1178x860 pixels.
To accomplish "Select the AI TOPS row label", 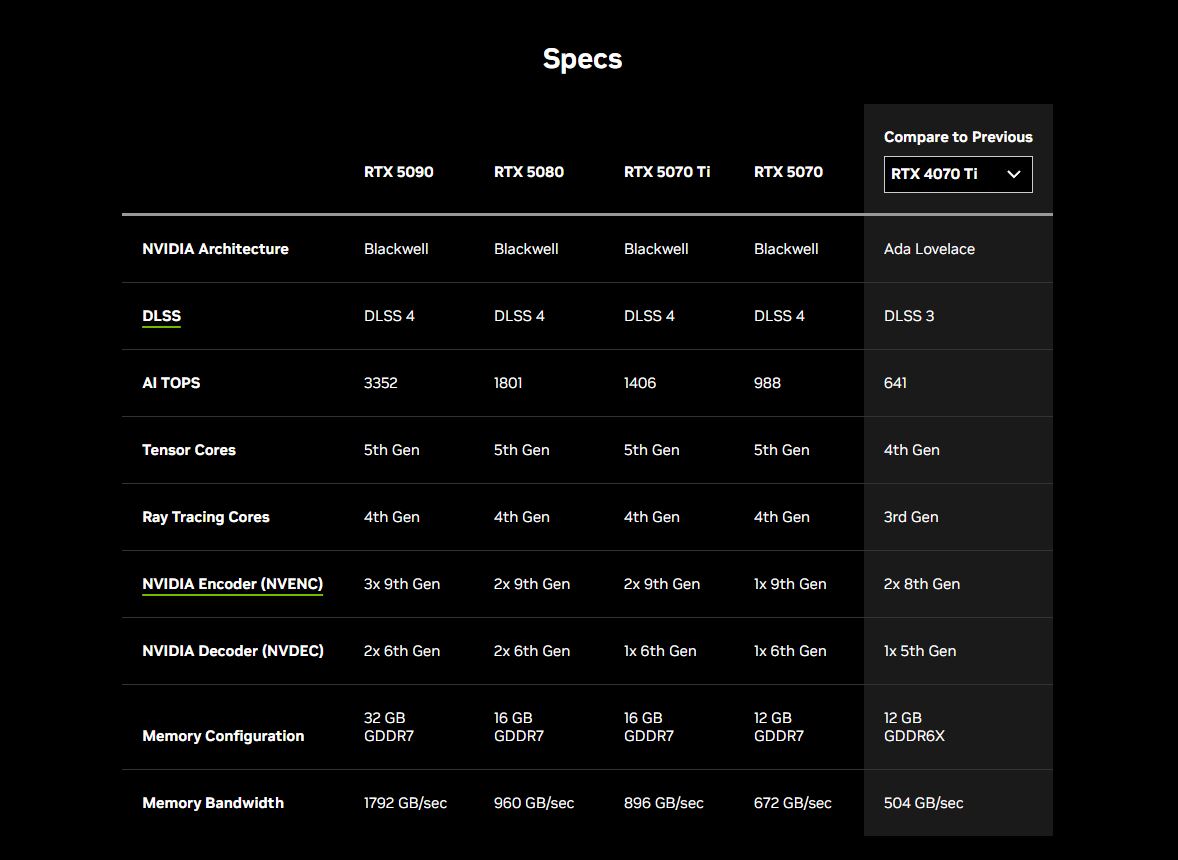I will [x=171, y=383].
